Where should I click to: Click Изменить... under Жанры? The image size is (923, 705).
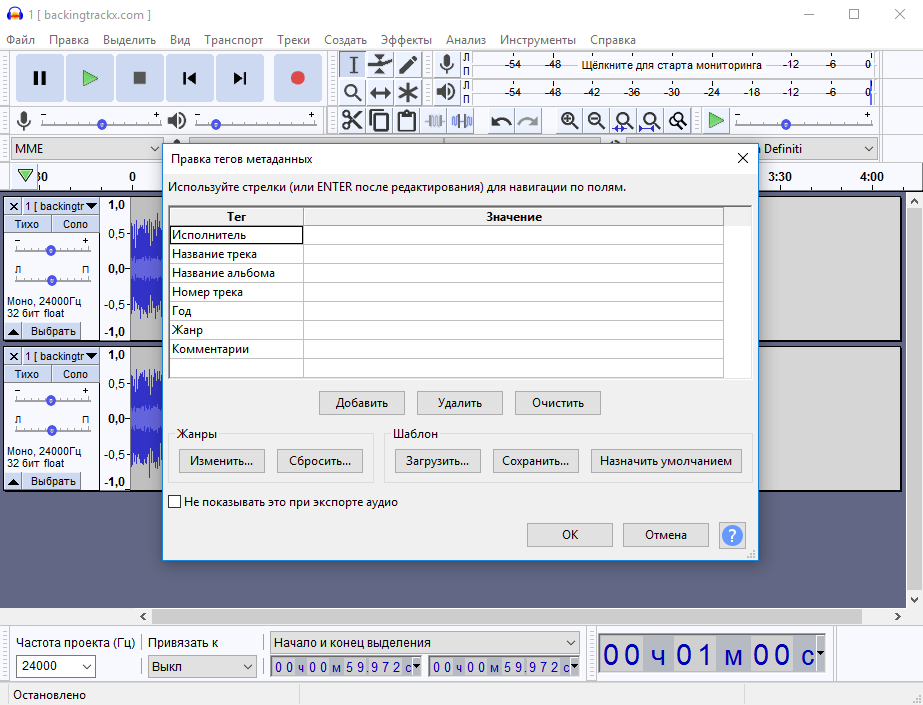pyautogui.click(x=221, y=461)
